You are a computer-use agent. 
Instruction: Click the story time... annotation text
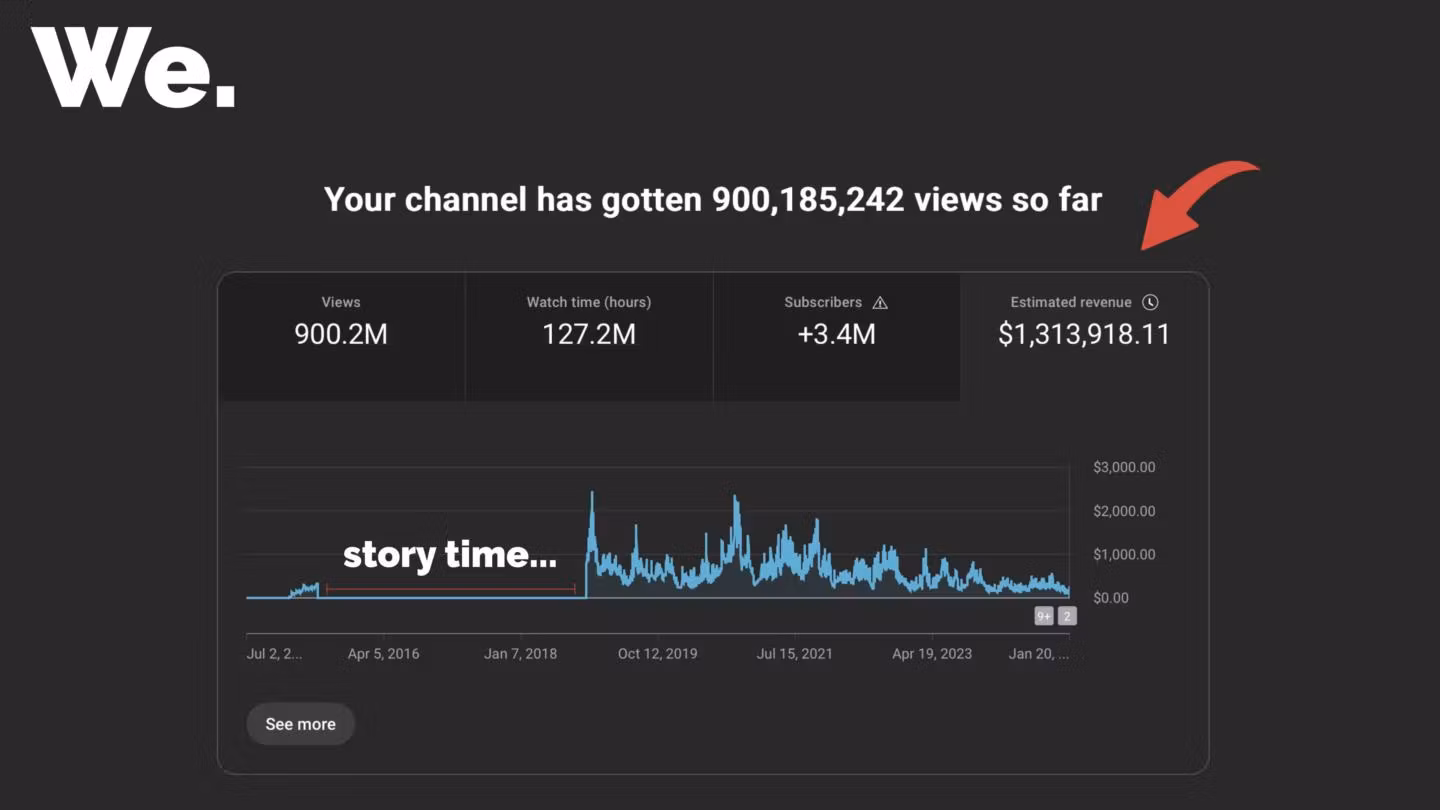(449, 555)
